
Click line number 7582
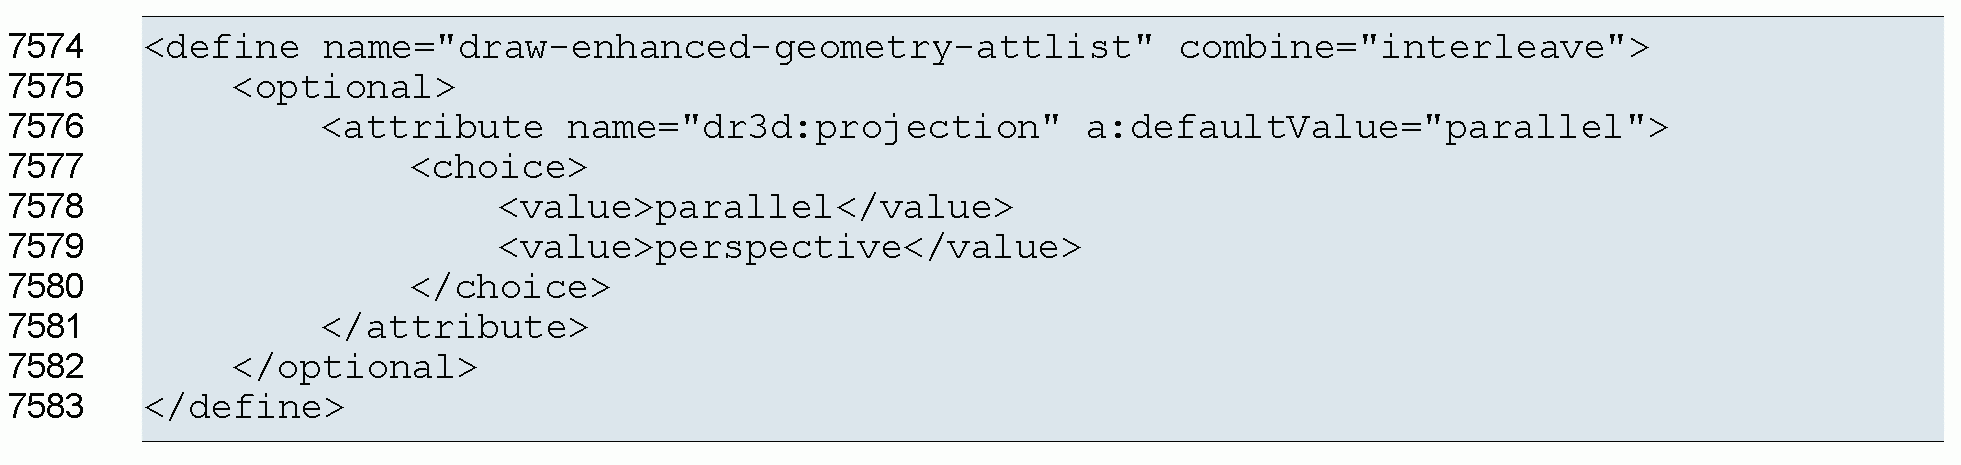pos(46,367)
